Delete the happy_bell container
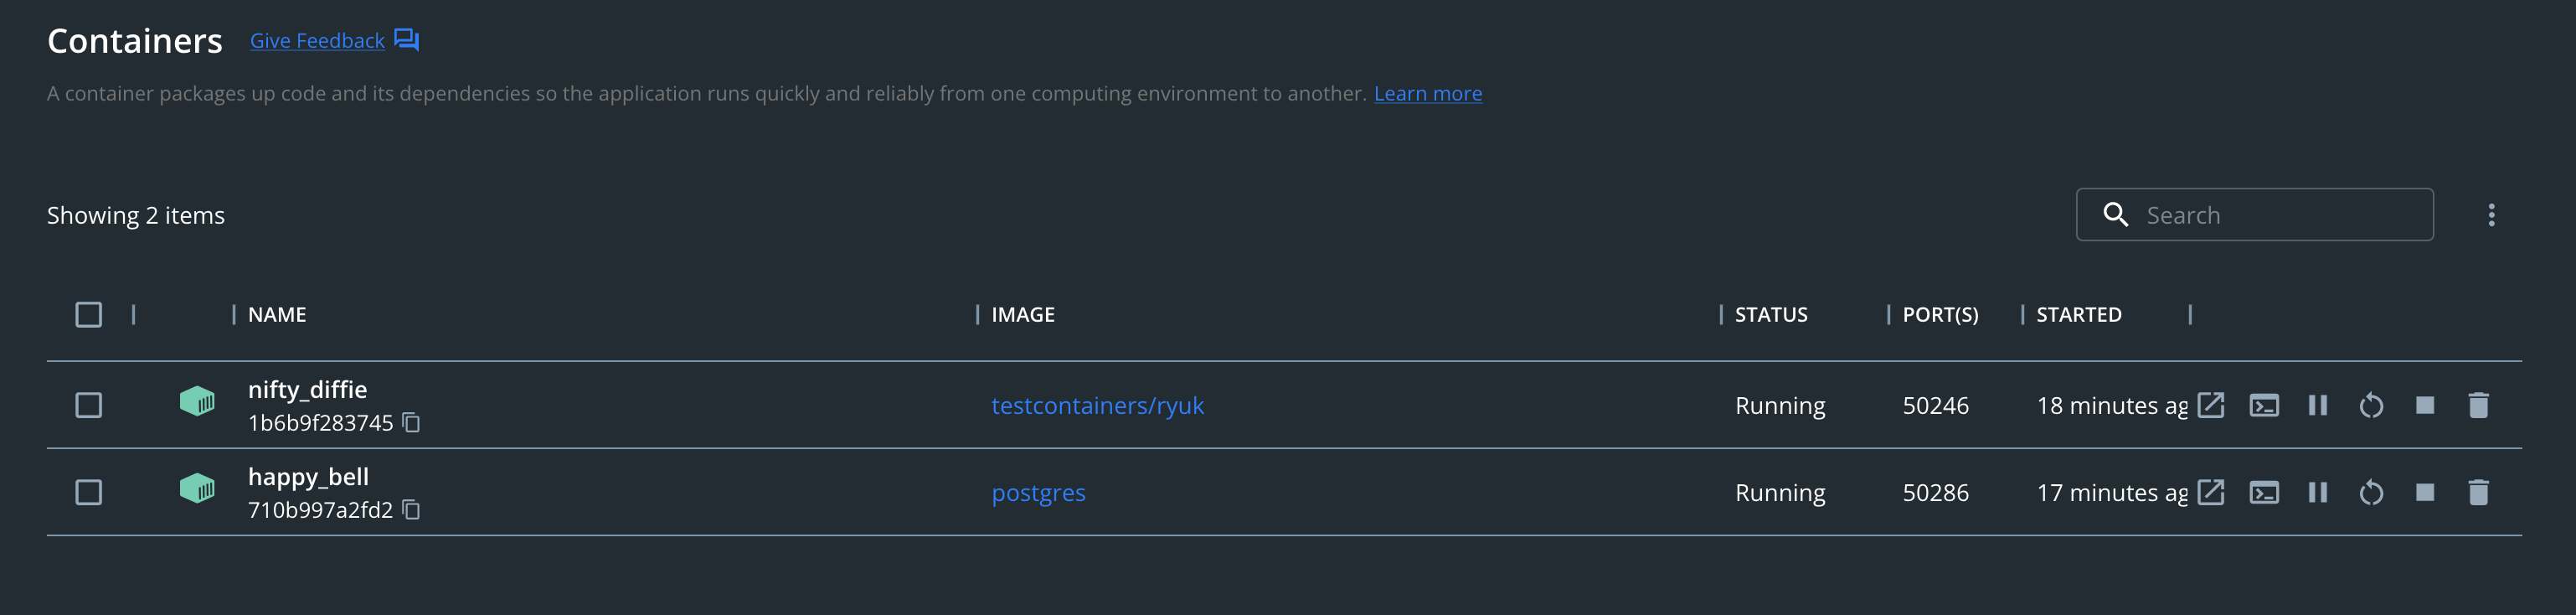The height and width of the screenshot is (615, 2576). coord(2478,492)
